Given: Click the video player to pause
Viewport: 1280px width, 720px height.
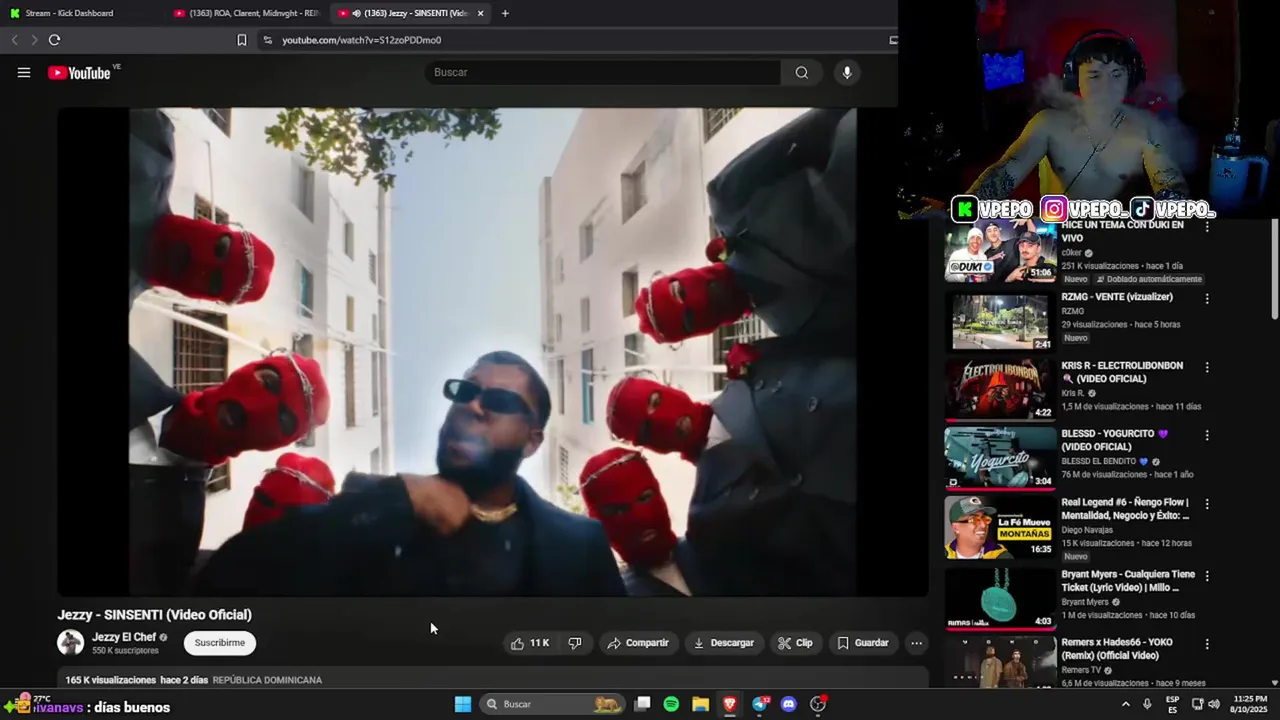Looking at the screenshot, I should click(x=492, y=352).
